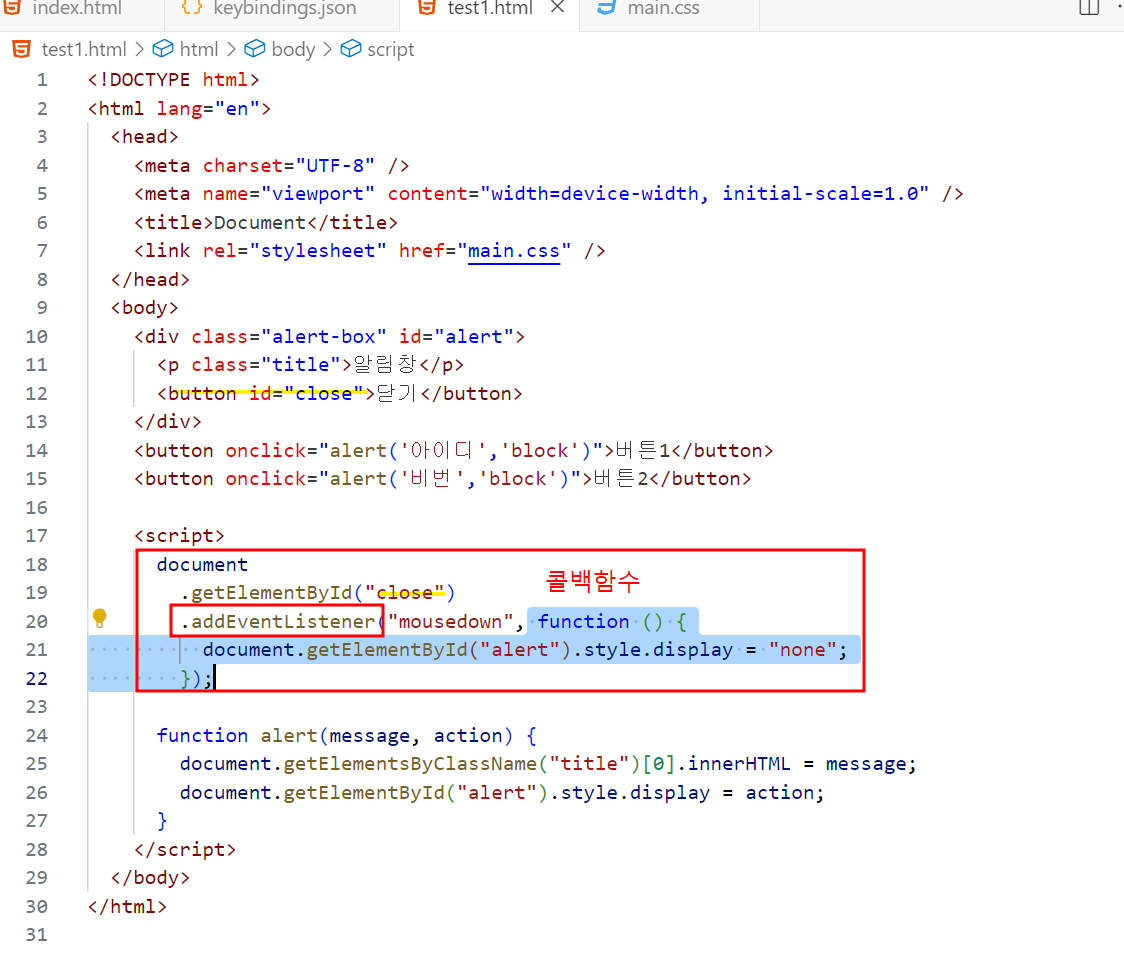Click the split editor icon

(1089, 7)
